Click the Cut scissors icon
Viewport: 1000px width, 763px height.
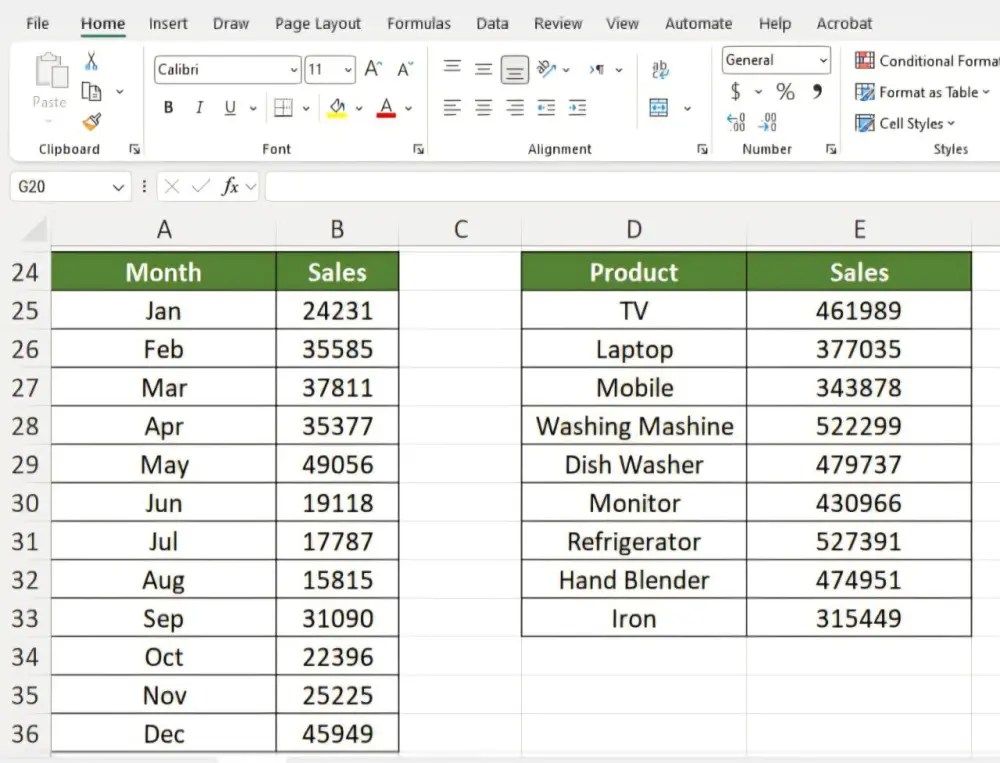(x=91, y=61)
